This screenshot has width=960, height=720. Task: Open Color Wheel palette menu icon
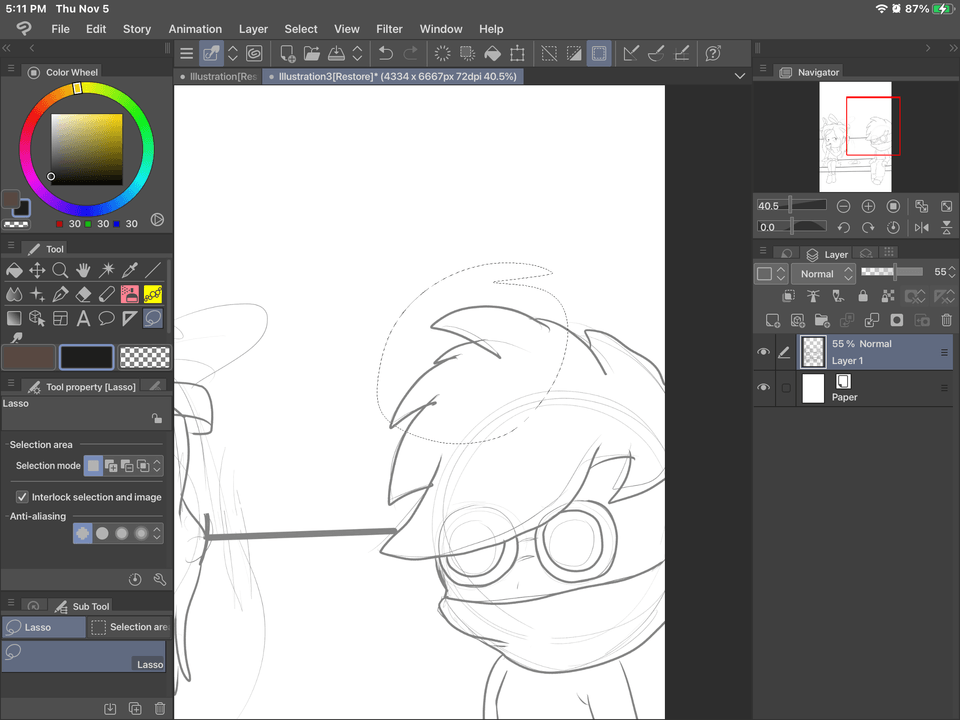point(10,69)
